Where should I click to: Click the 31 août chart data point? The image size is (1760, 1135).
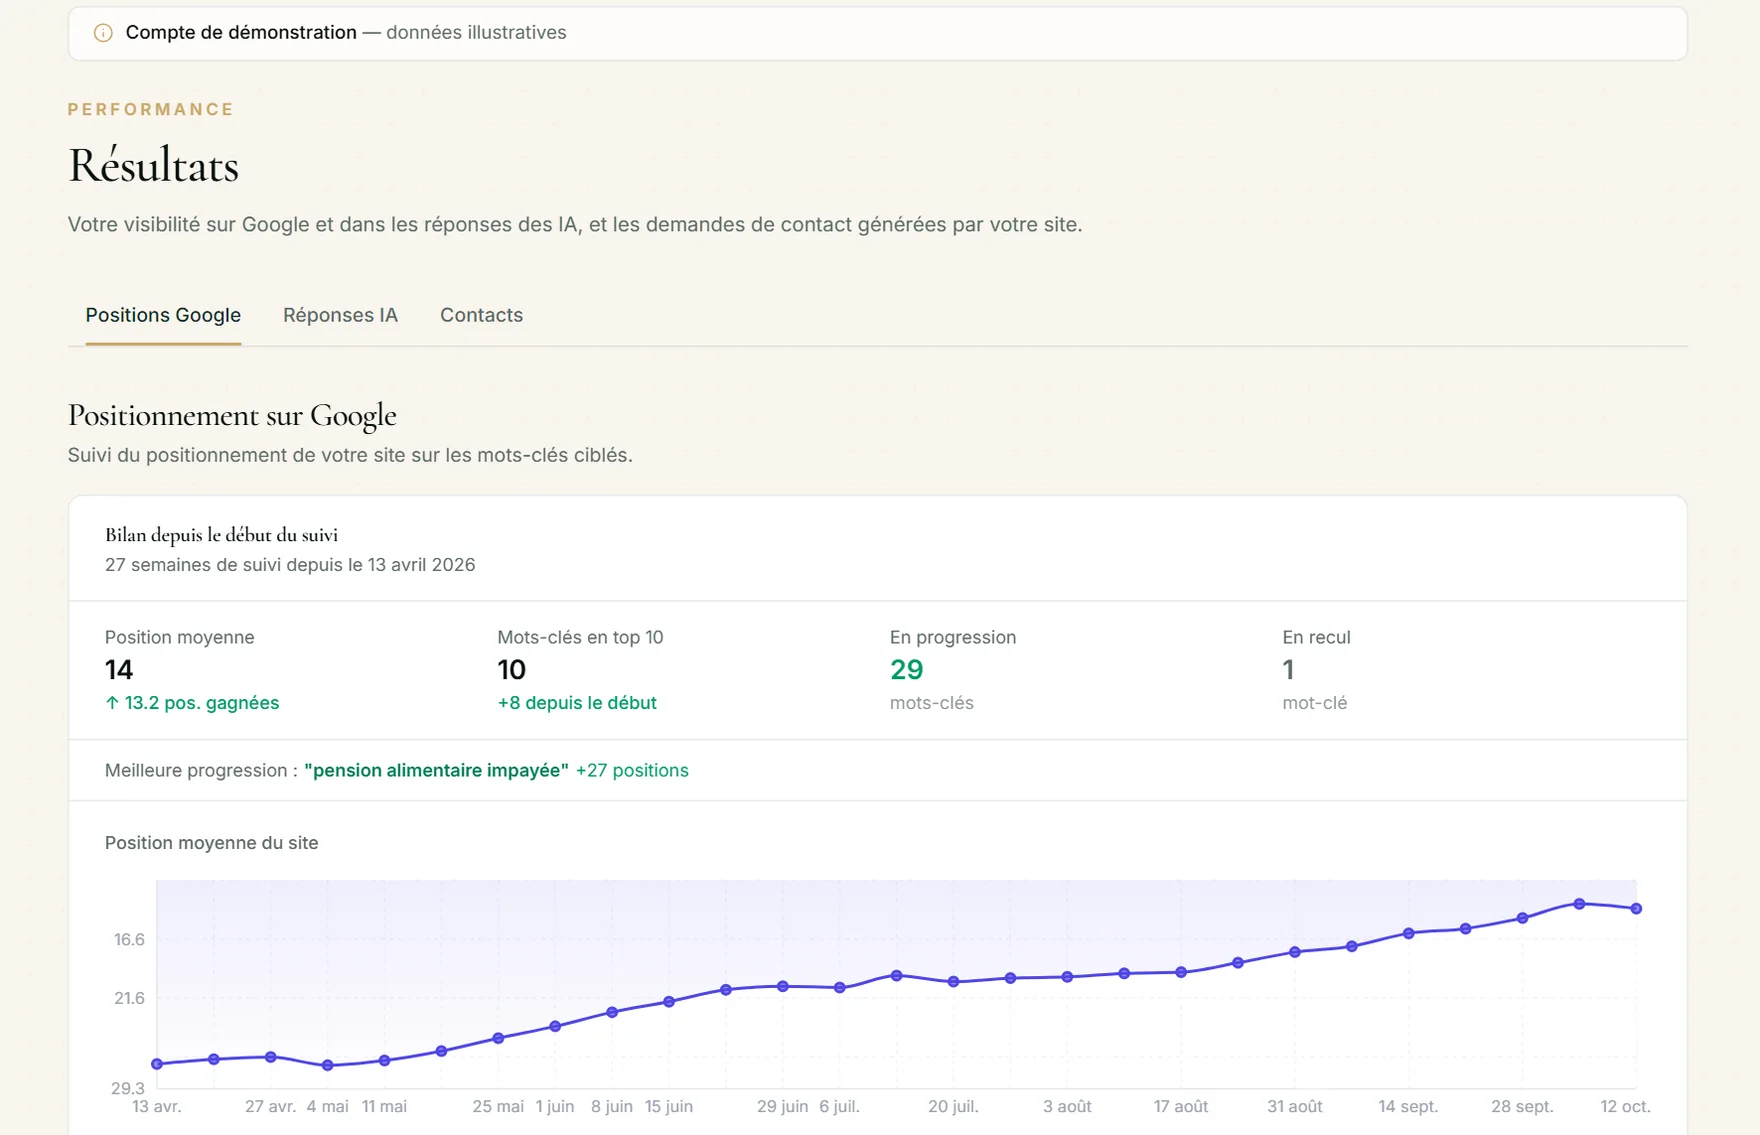(1295, 952)
